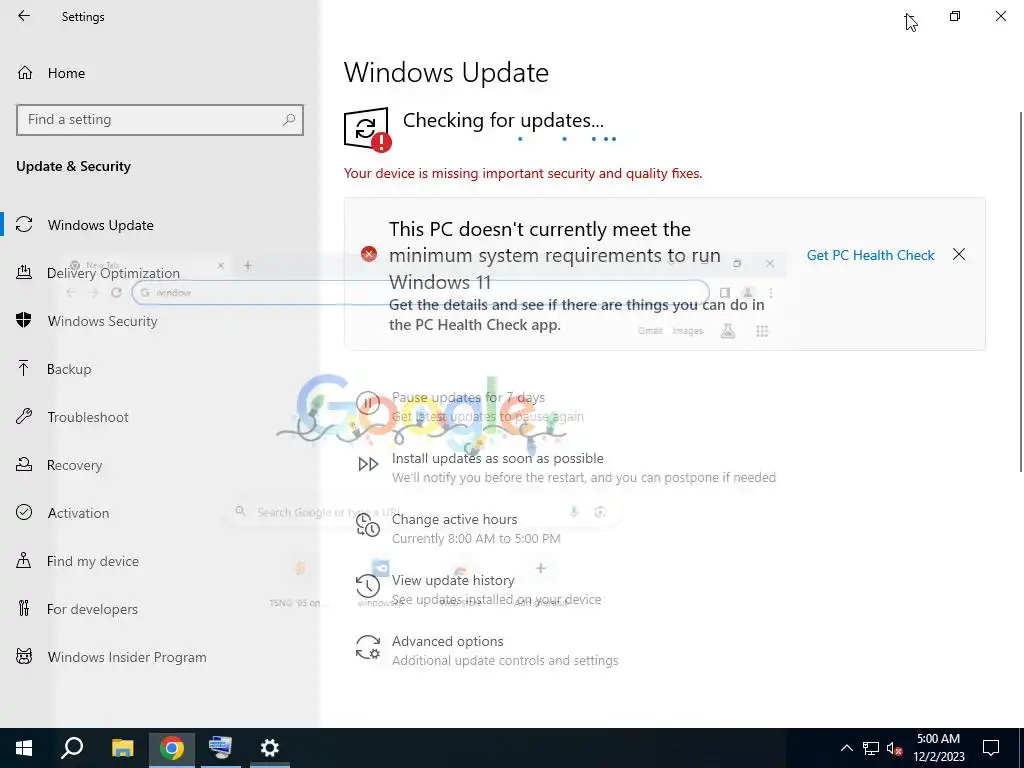The width and height of the screenshot is (1024, 768).
Task: Open the Windows Start menu
Action: coord(24,748)
